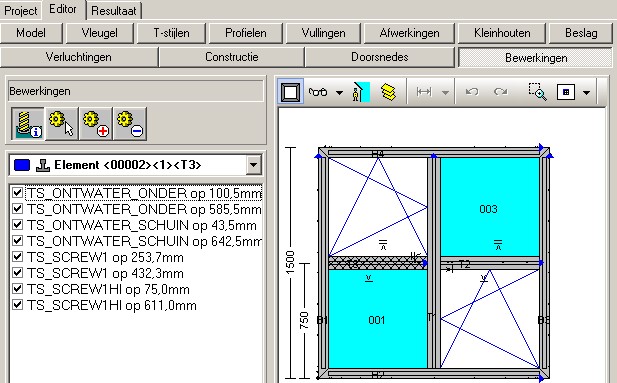Image resolution: width=617 pixels, height=383 pixels.
Task: Expand the glasses view options arrow
Action: click(339, 93)
